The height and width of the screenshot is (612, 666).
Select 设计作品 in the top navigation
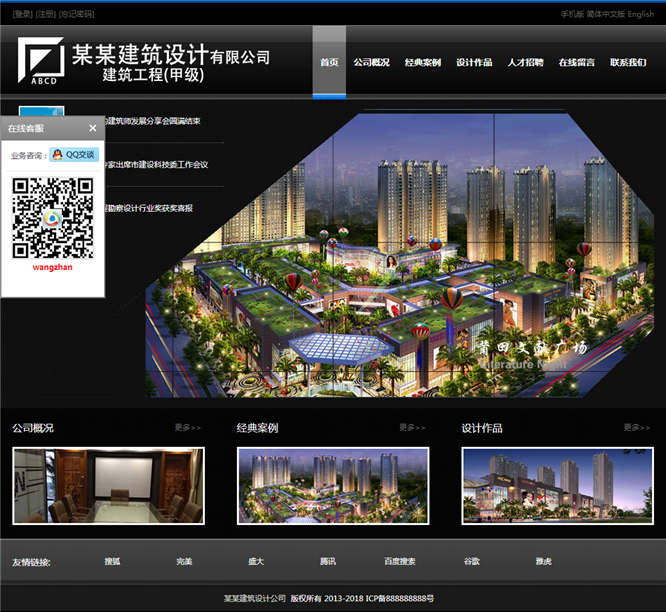(474, 62)
